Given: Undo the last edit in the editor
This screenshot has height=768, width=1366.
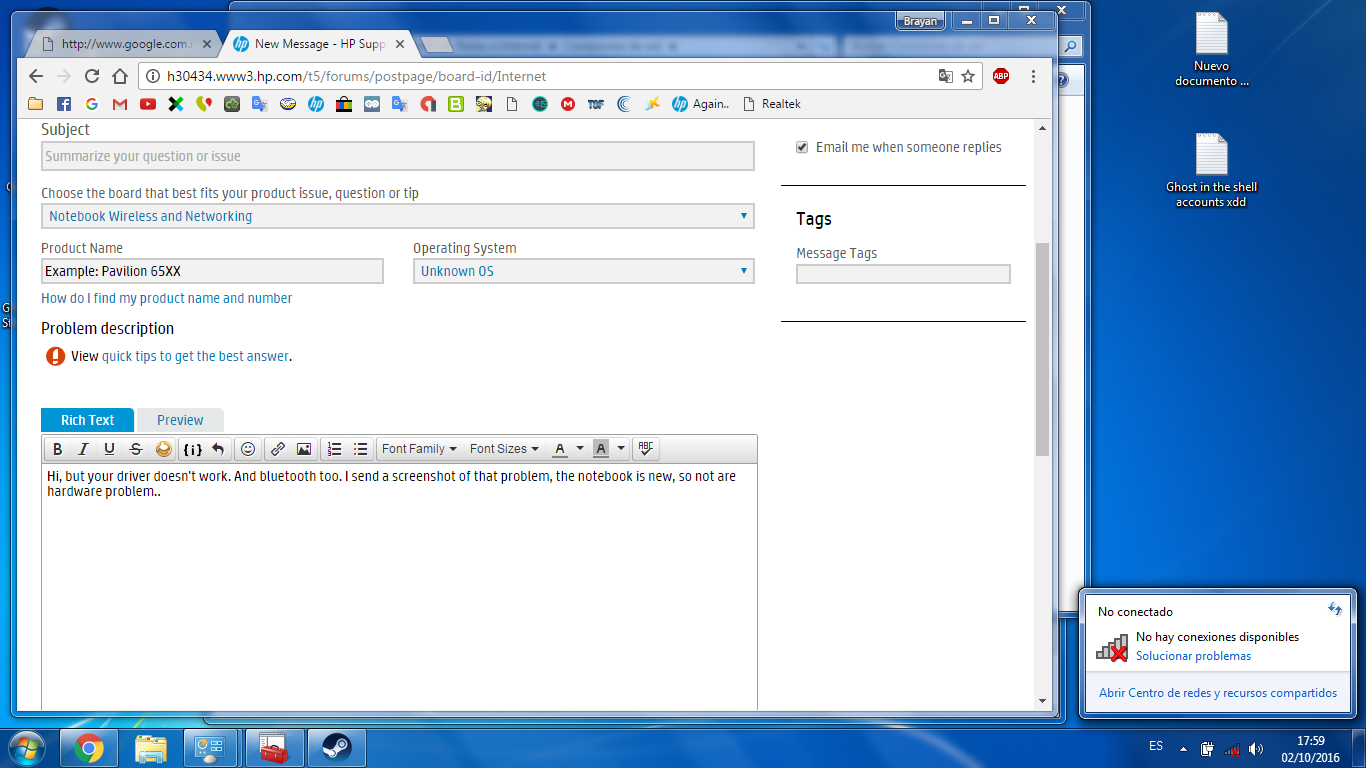Looking at the screenshot, I should (x=218, y=449).
